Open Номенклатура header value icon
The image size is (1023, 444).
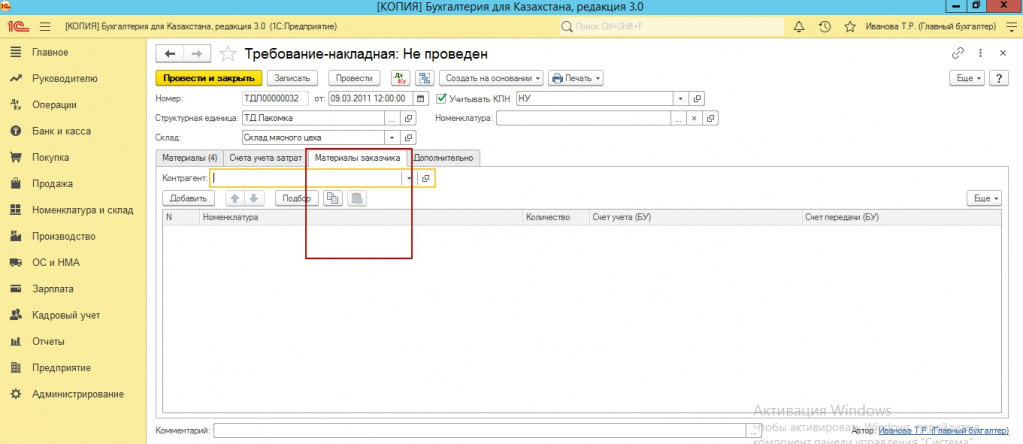click(710, 119)
